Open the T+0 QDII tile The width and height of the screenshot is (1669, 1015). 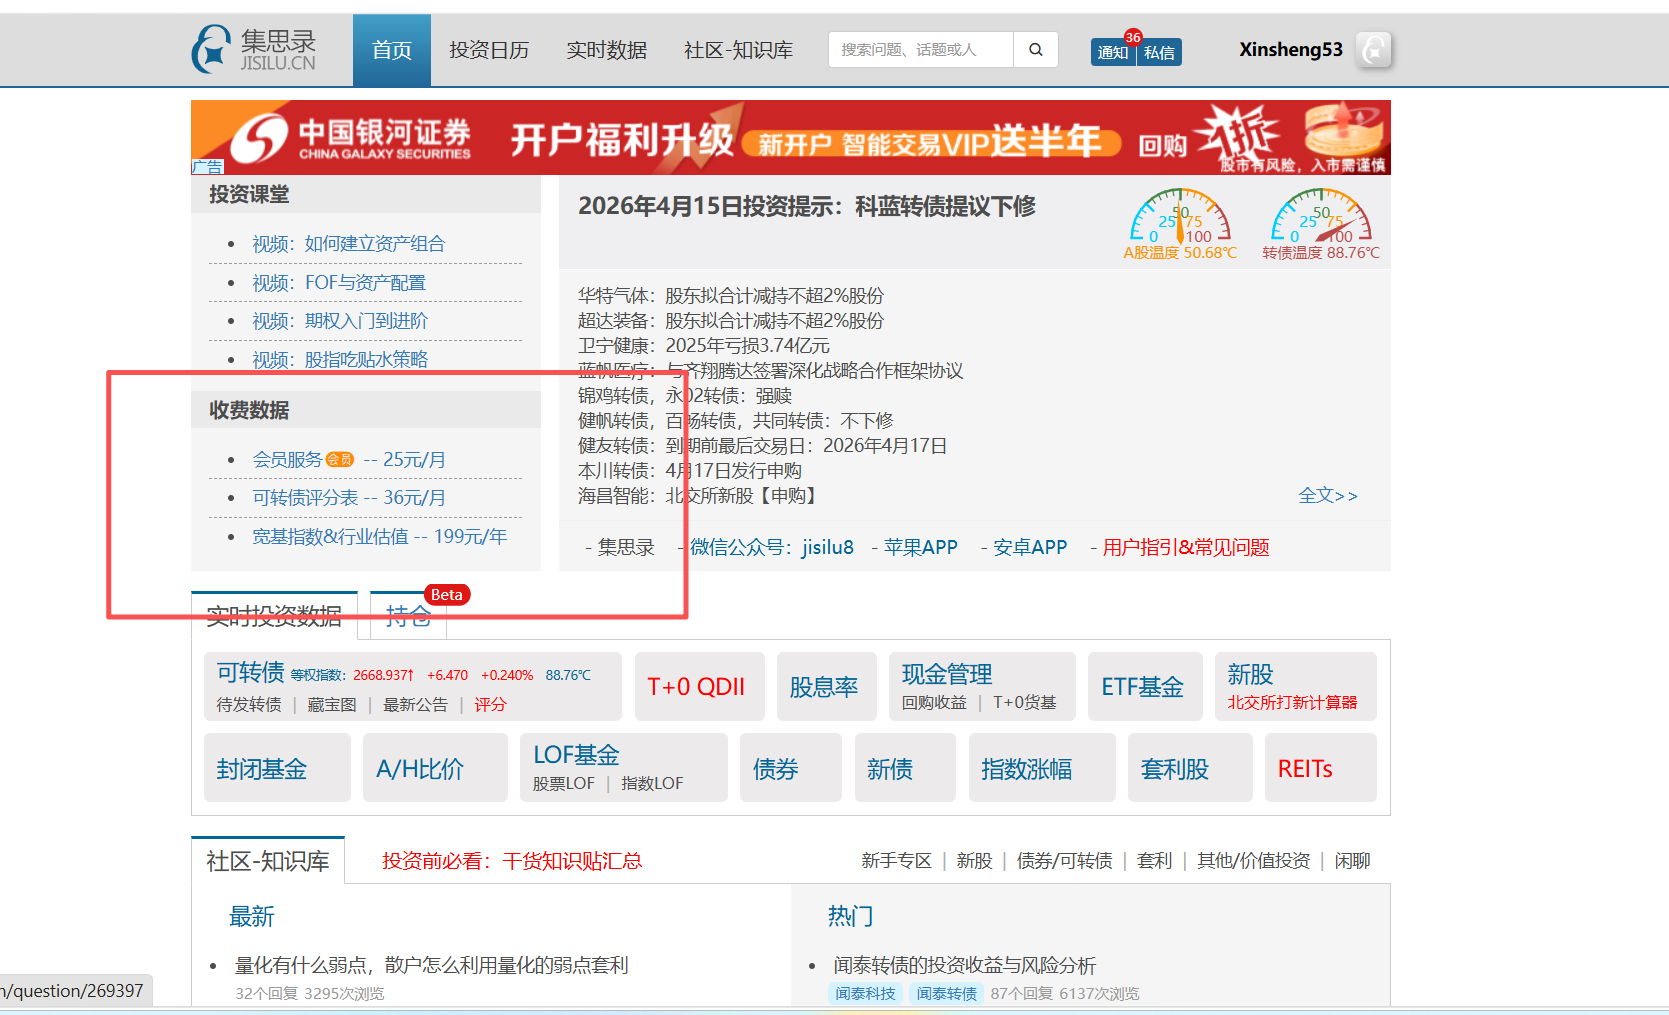tap(696, 687)
